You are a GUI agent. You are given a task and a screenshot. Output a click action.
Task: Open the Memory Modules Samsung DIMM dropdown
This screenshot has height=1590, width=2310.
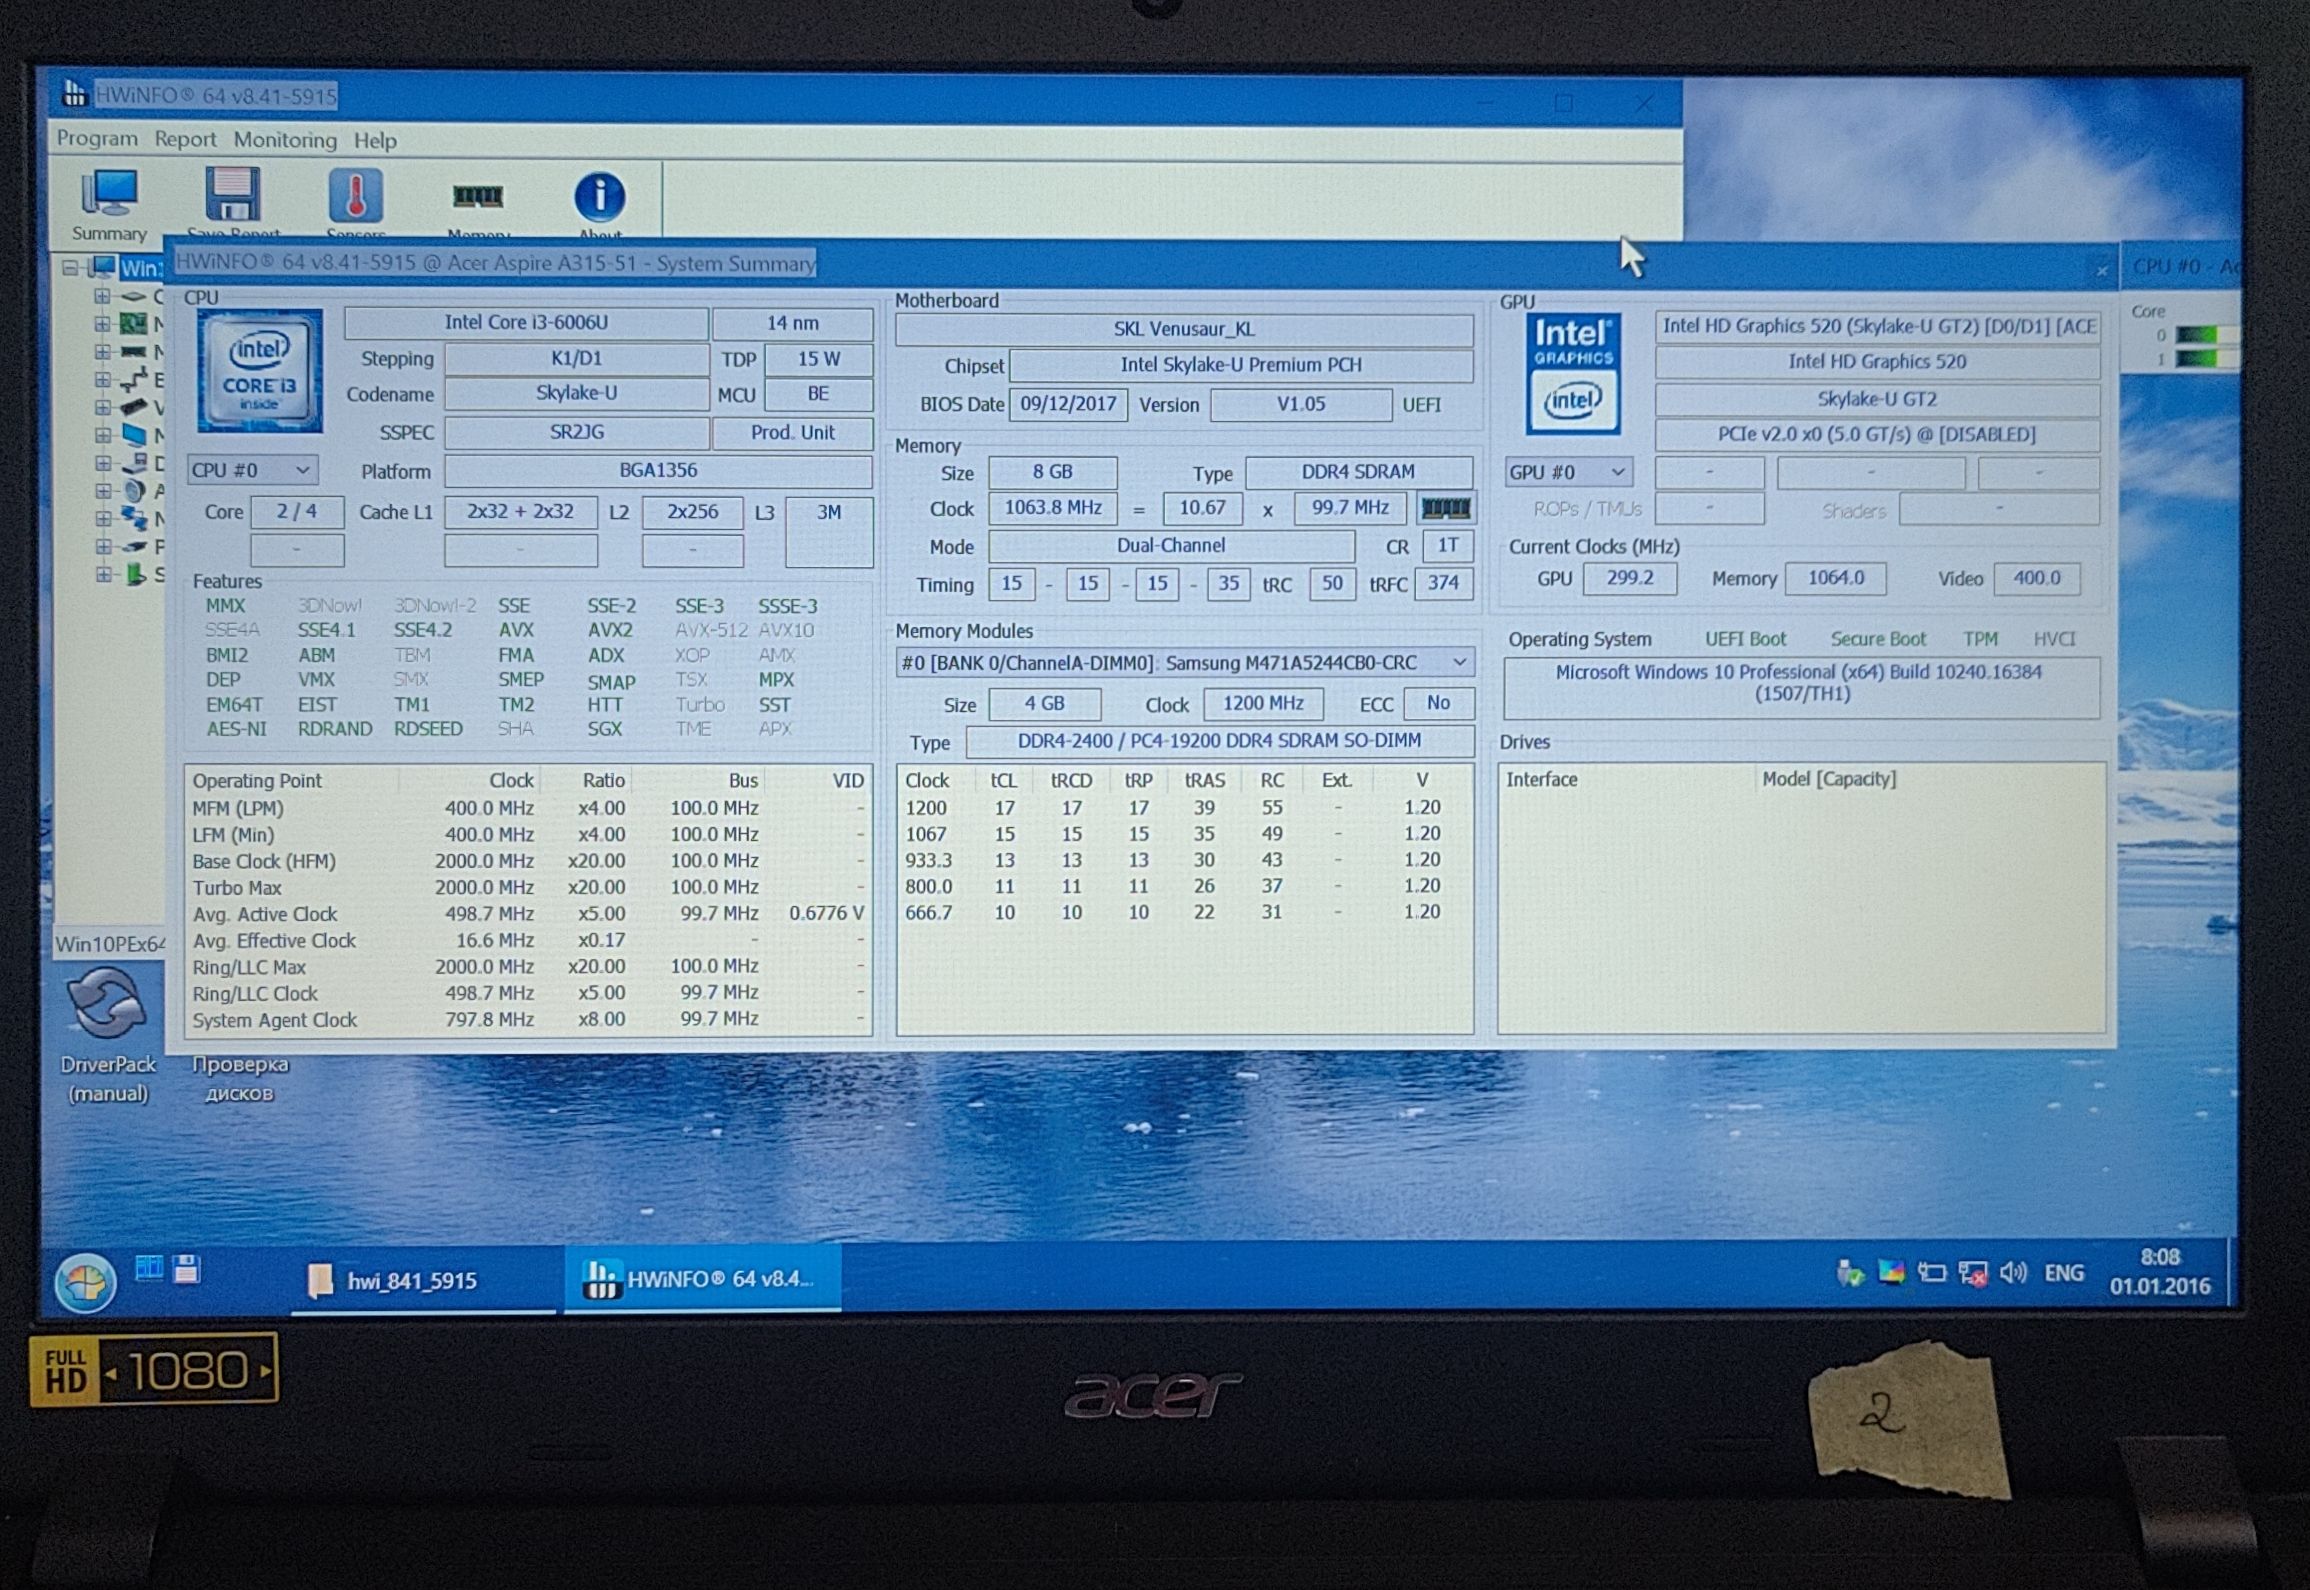pyautogui.click(x=1184, y=663)
